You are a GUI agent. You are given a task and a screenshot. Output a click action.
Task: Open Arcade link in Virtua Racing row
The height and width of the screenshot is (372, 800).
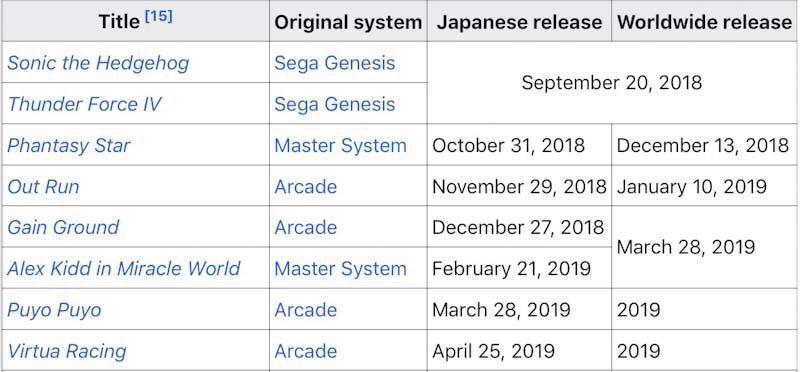tap(306, 351)
